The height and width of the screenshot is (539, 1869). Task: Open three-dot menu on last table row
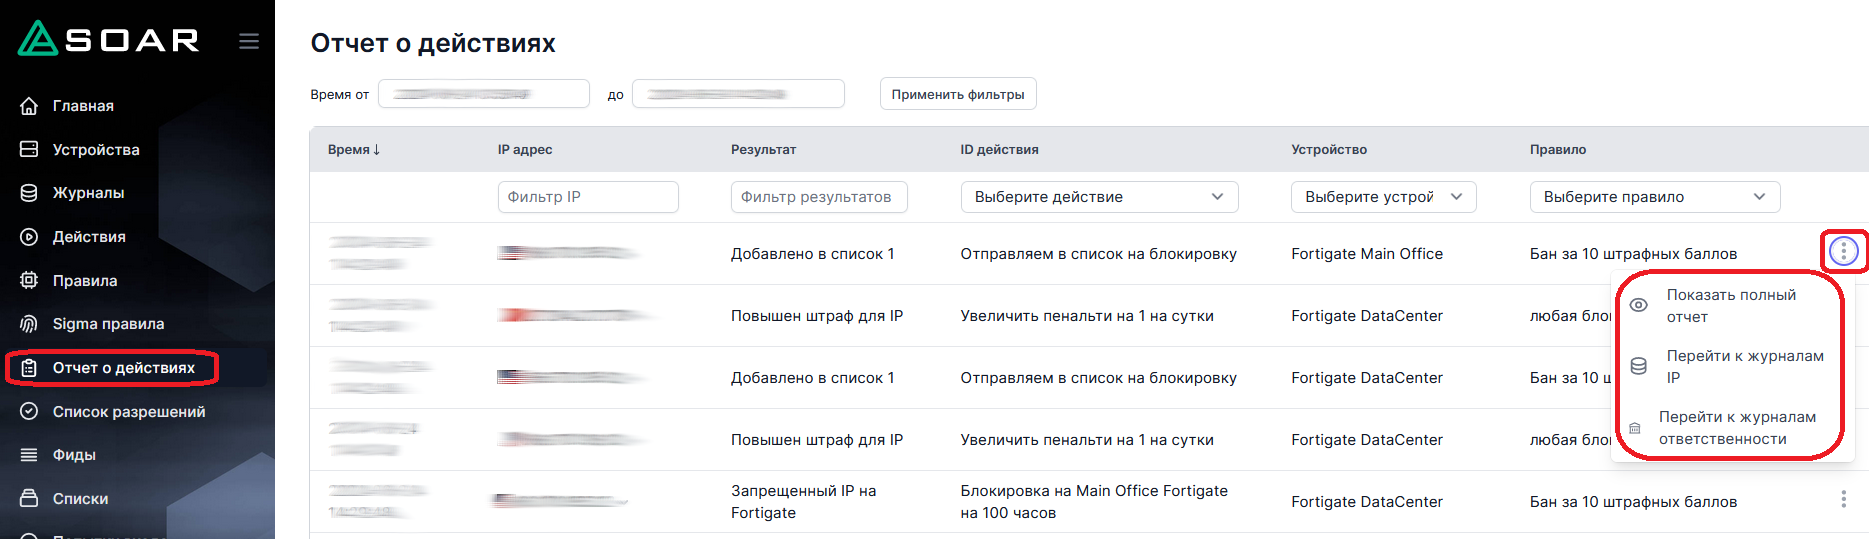click(1843, 499)
